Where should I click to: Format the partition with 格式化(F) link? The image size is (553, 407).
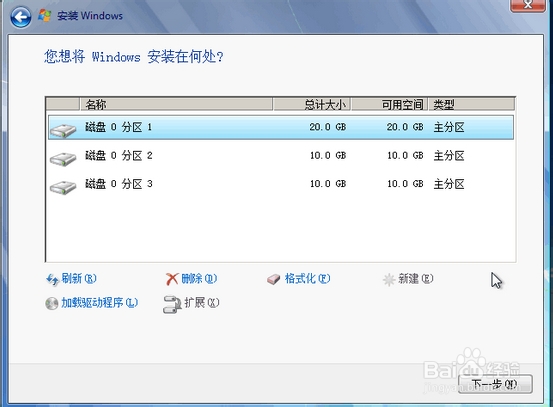tap(308, 279)
